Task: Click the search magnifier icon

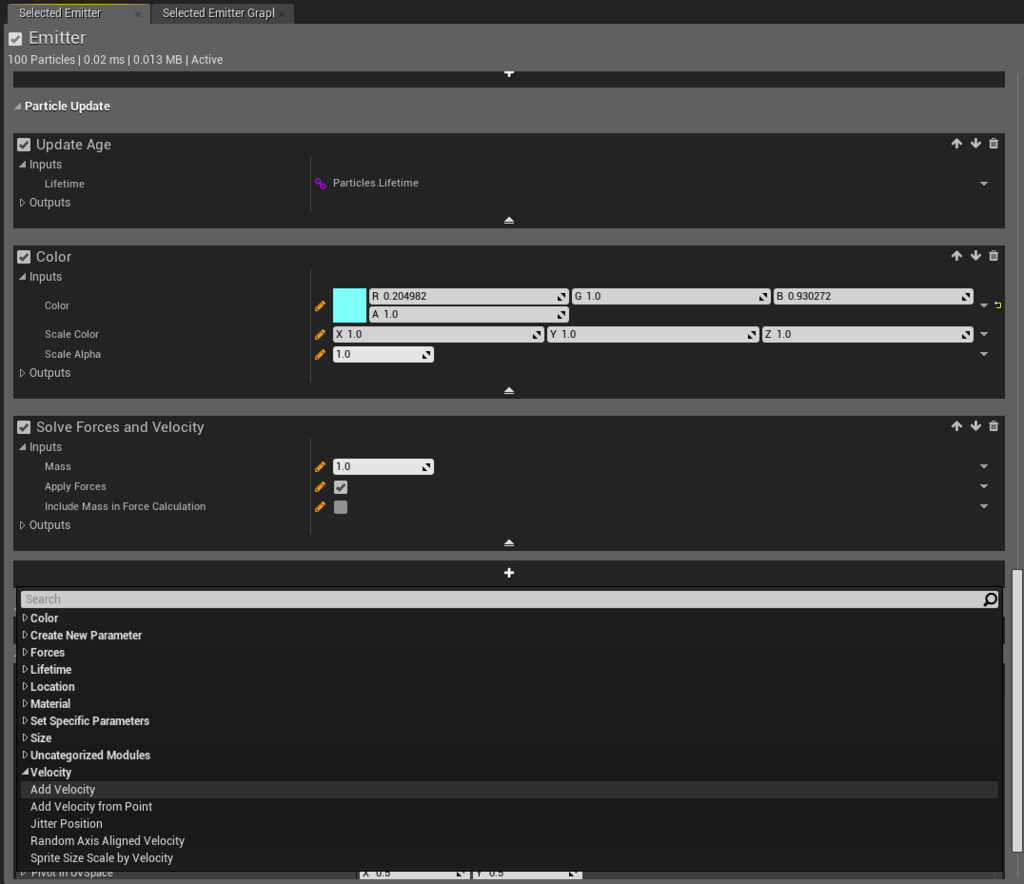Action: (990, 599)
